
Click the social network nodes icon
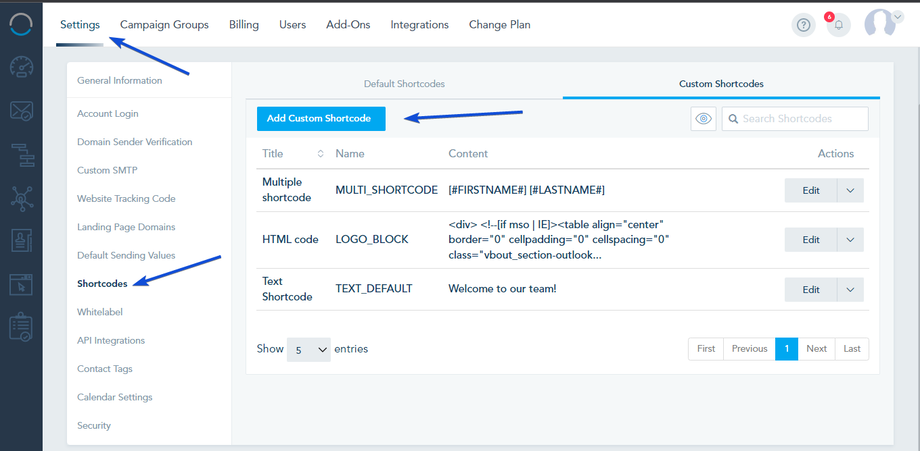pos(21,198)
